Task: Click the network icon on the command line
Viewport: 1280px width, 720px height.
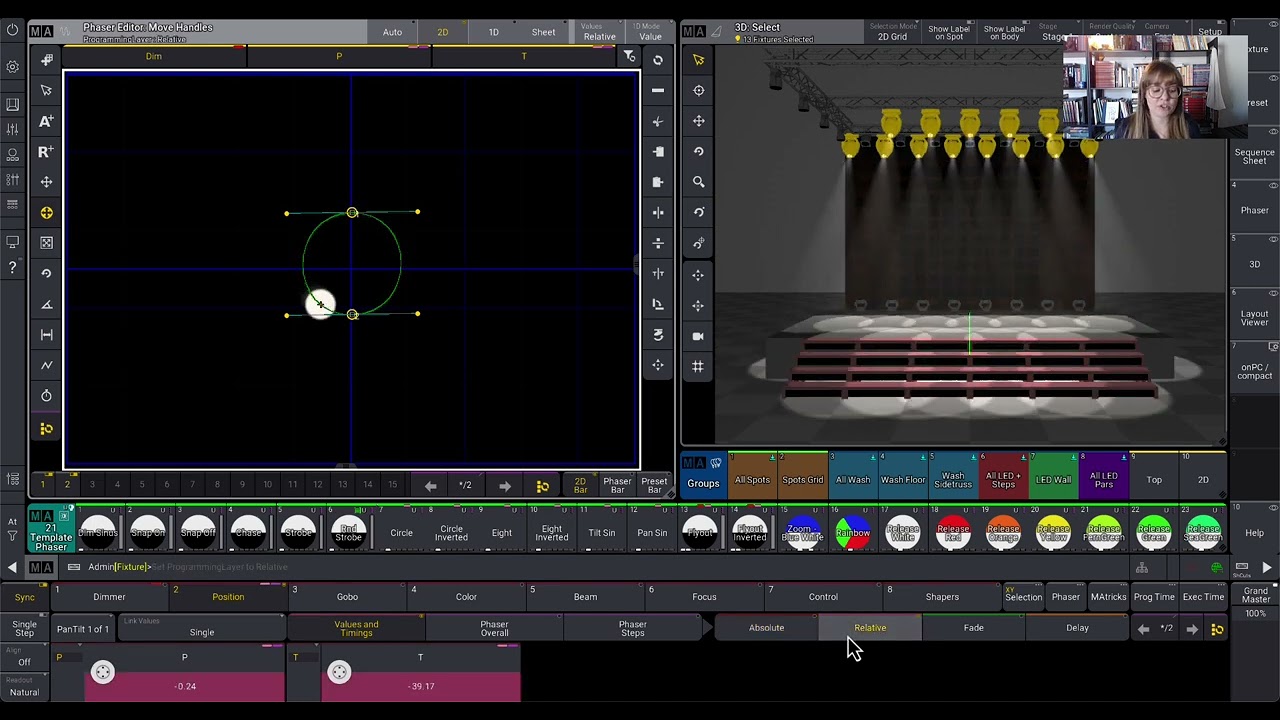Action: 1141,568
